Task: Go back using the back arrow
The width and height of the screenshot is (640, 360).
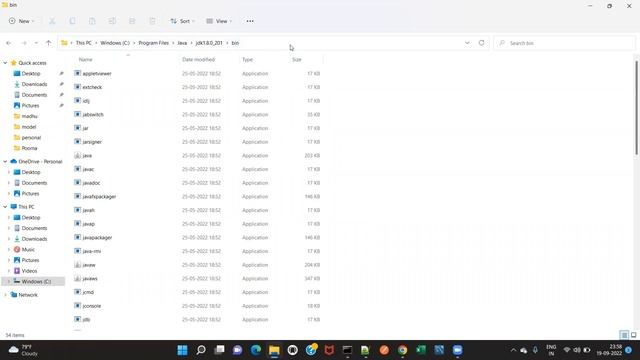Action: tap(9, 43)
